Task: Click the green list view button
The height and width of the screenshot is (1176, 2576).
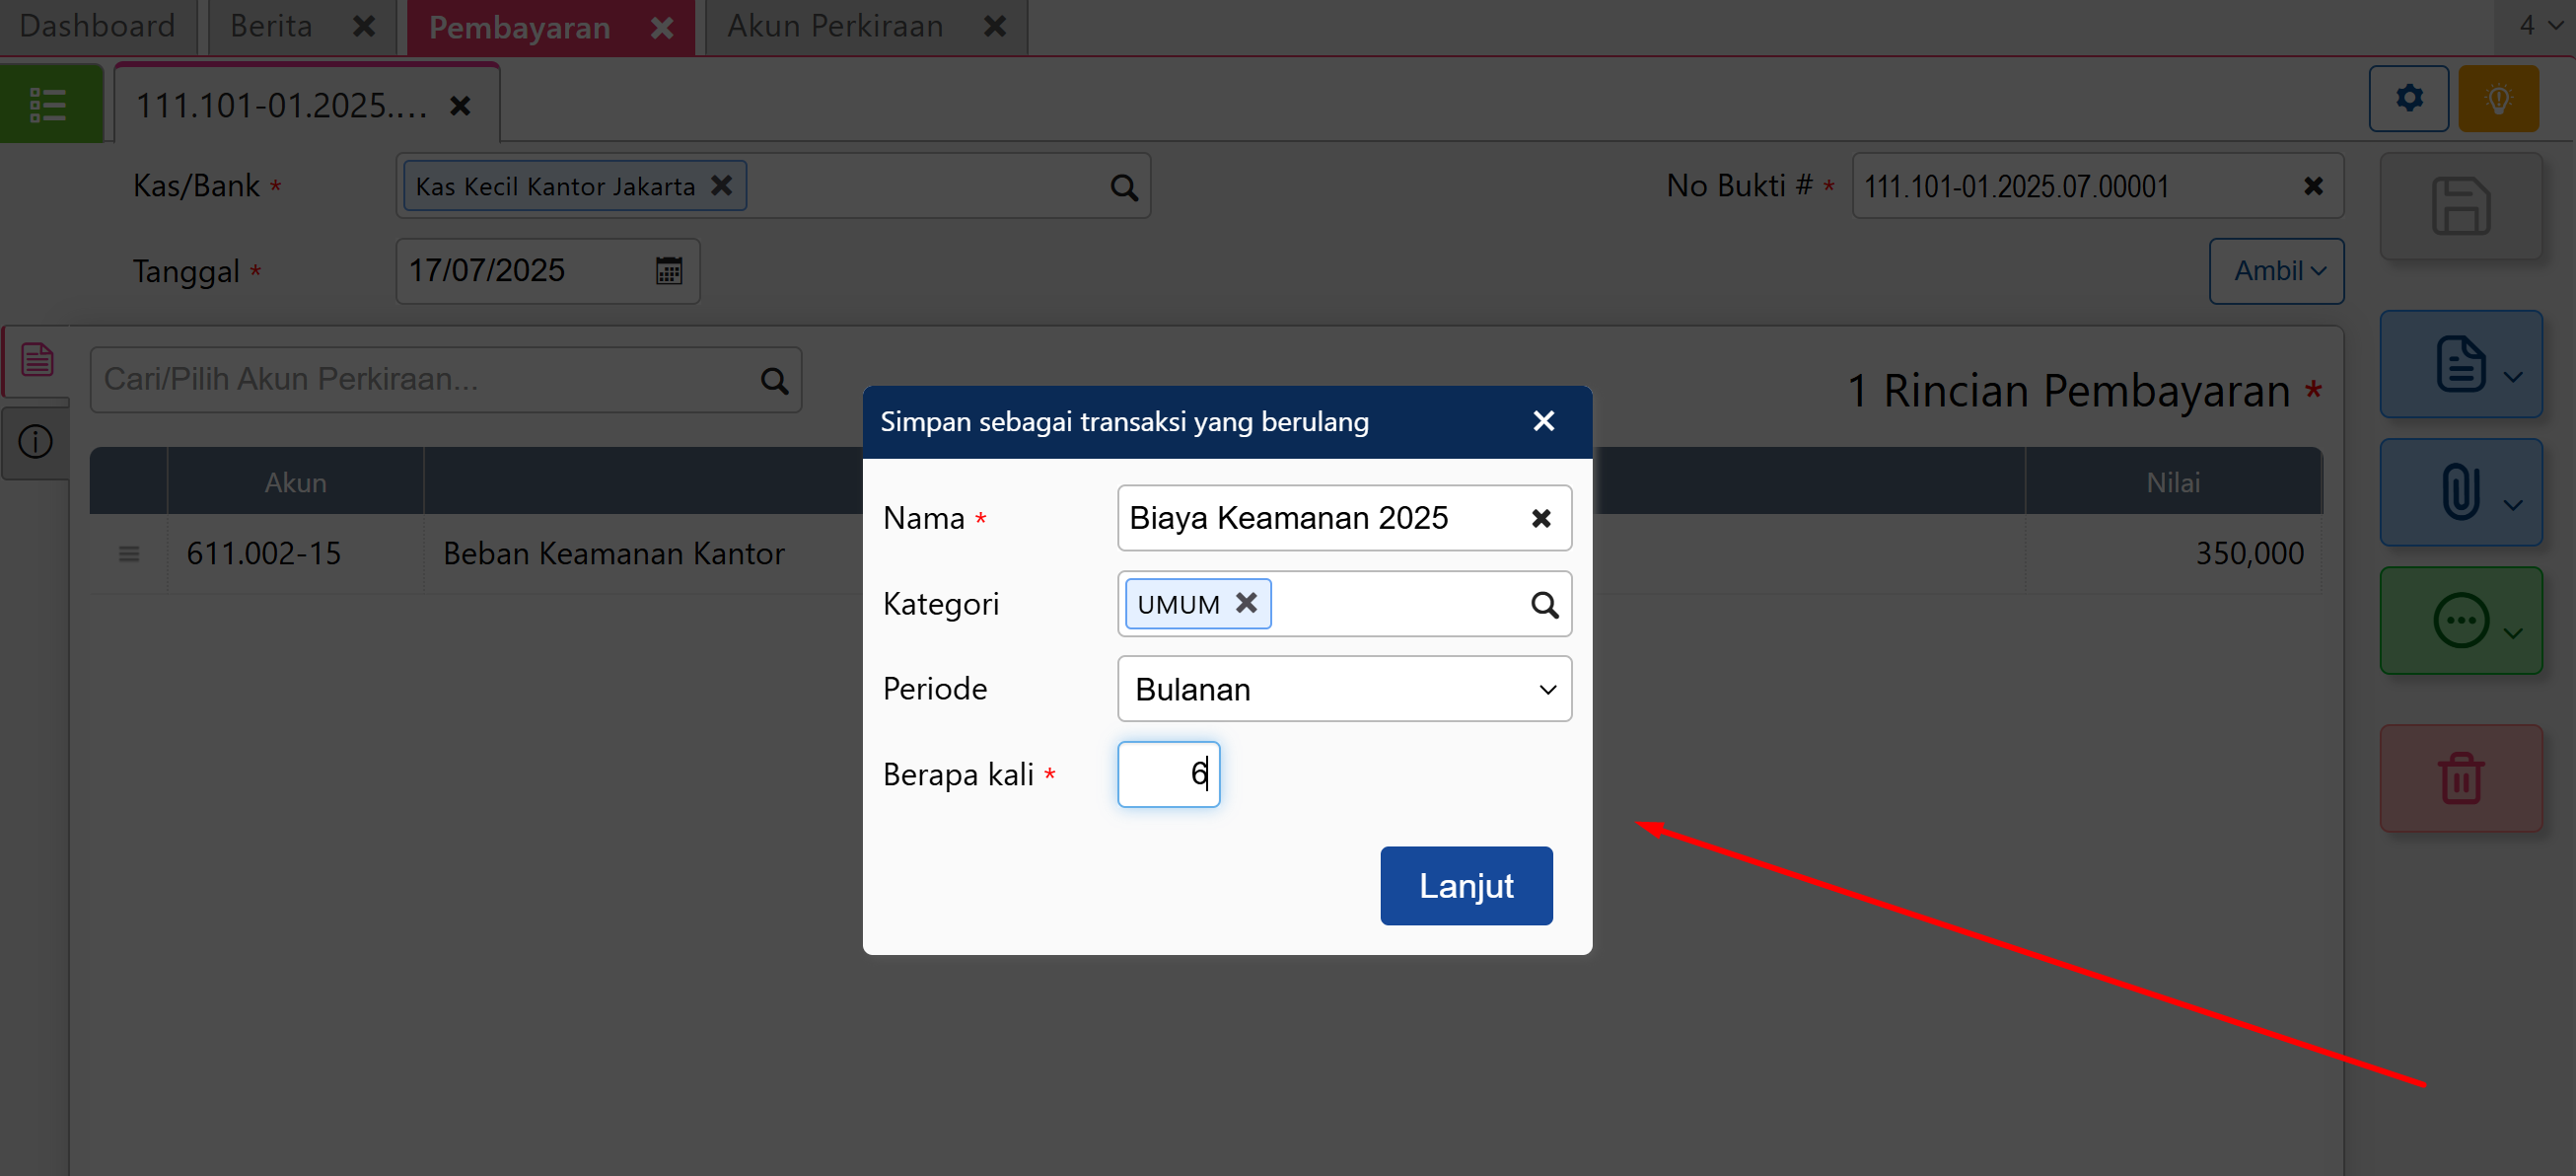Action: 50,103
